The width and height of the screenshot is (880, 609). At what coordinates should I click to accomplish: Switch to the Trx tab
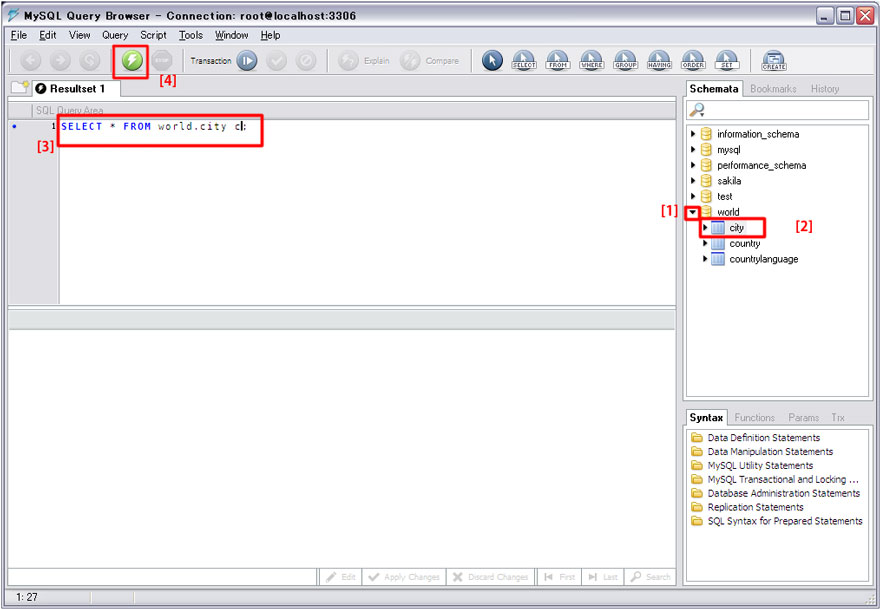coord(838,418)
